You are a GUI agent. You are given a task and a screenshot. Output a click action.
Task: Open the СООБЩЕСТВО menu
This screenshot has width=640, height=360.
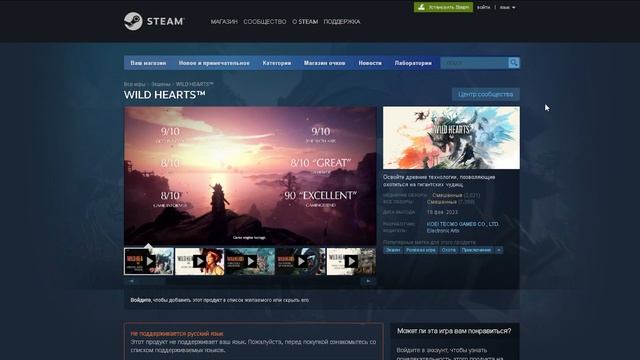coord(265,22)
